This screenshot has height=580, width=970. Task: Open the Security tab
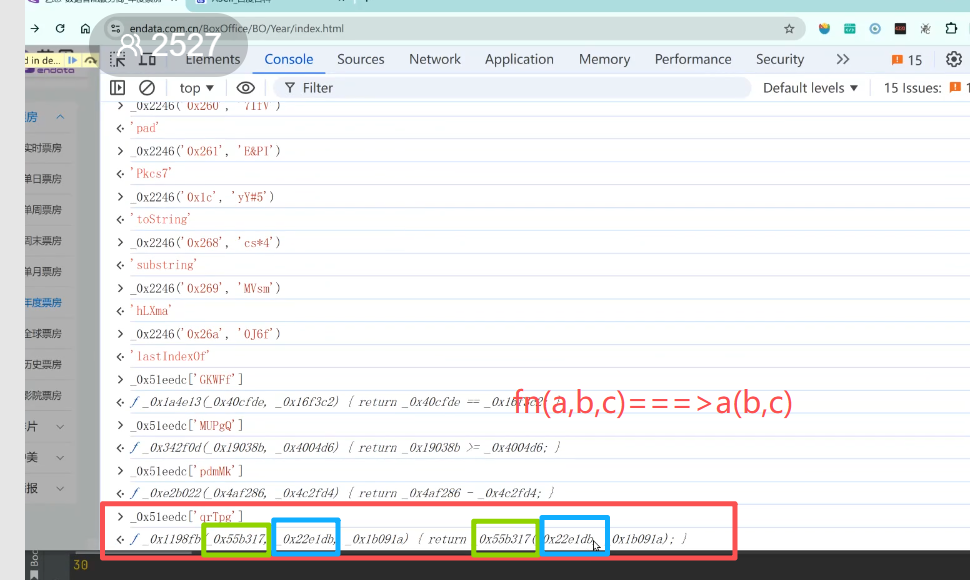pos(779,59)
